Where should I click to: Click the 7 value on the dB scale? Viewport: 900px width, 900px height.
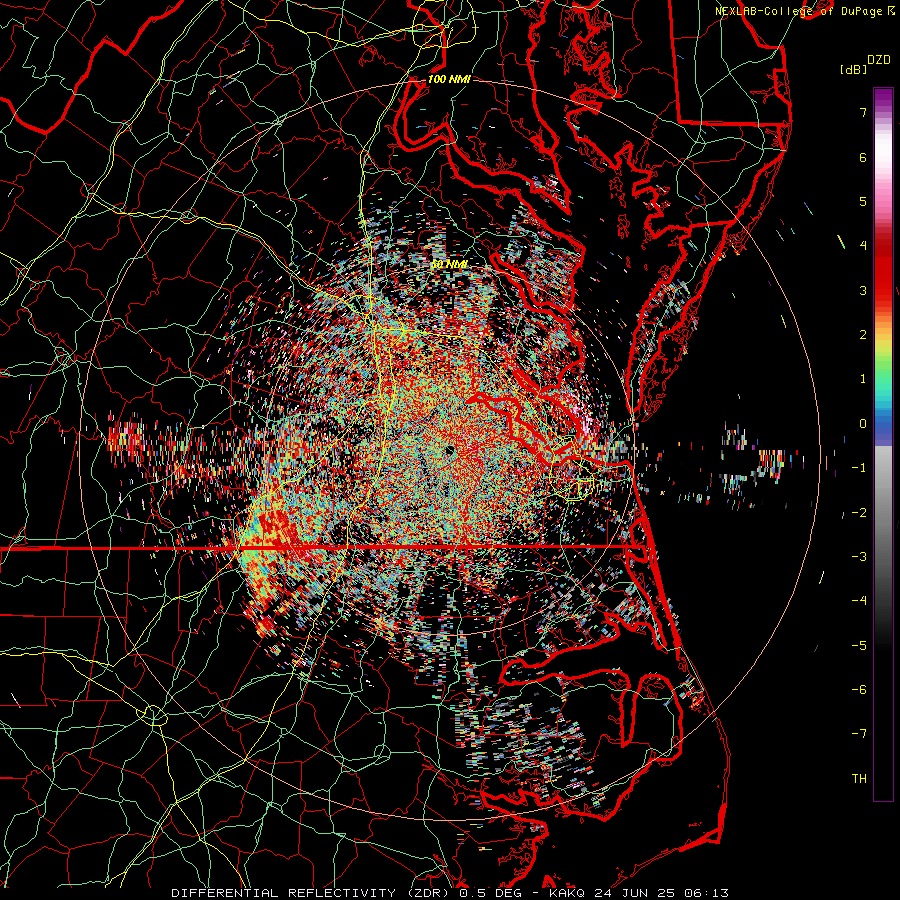click(x=863, y=112)
